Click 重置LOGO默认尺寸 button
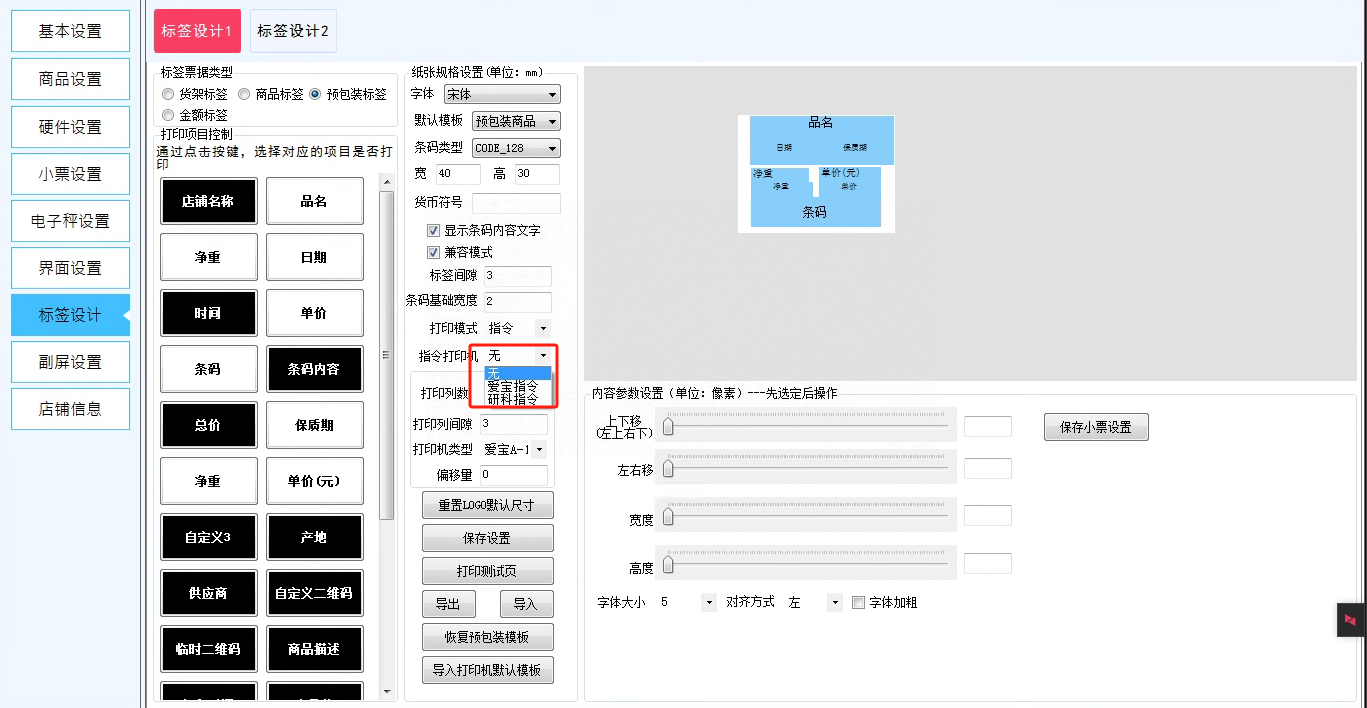 click(x=488, y=505)
